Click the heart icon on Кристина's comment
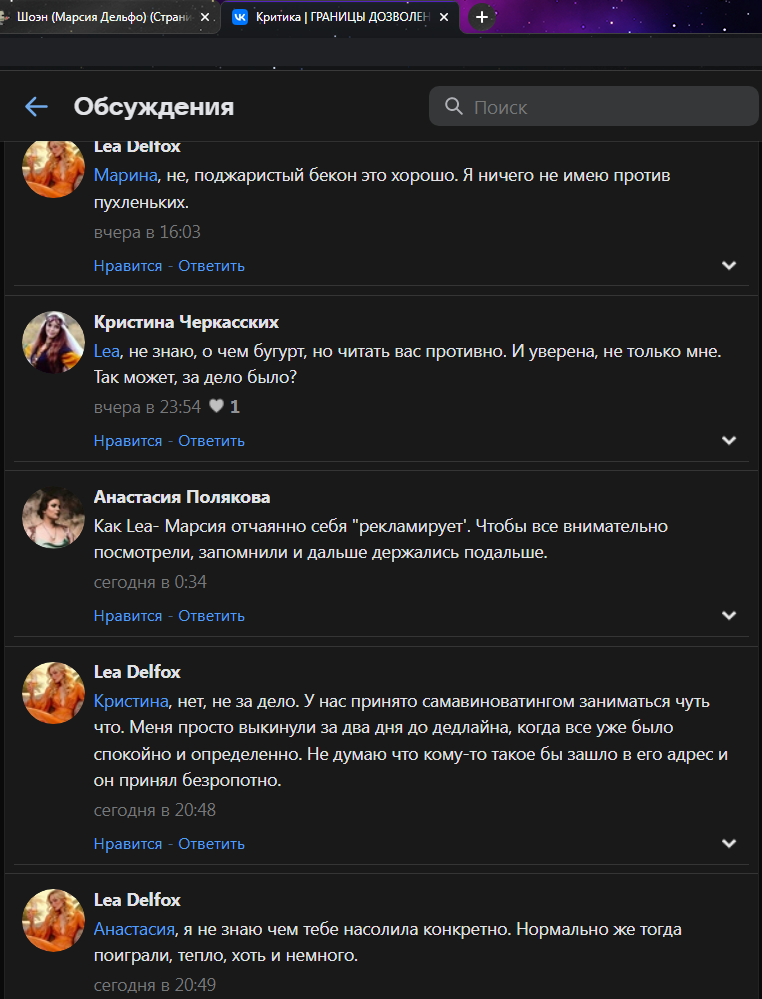Screen dimensions: 762x999 pyautogui.click(x=216, y=407)
